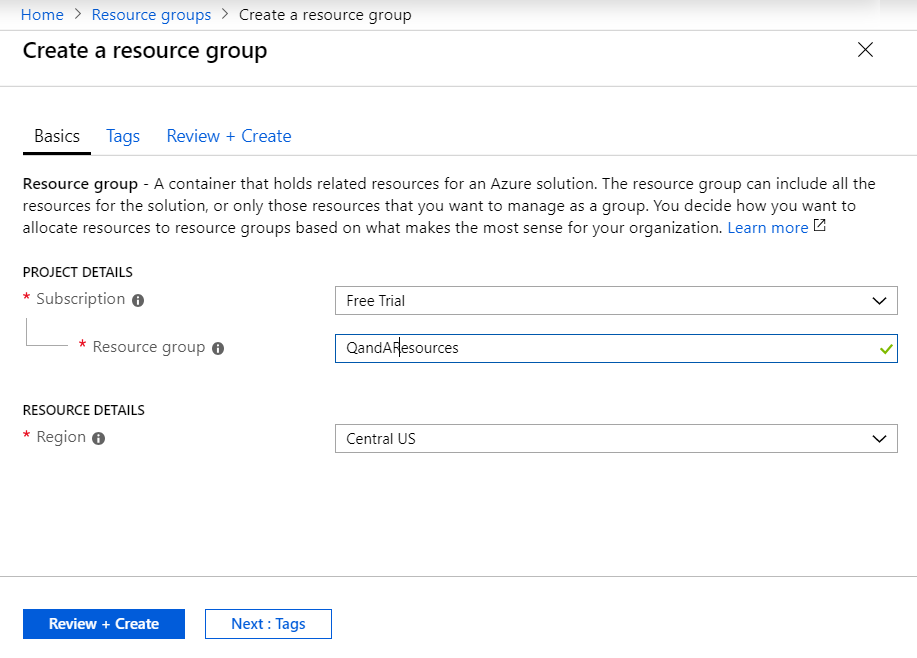Click the Next : Tags button

[268, 624]
